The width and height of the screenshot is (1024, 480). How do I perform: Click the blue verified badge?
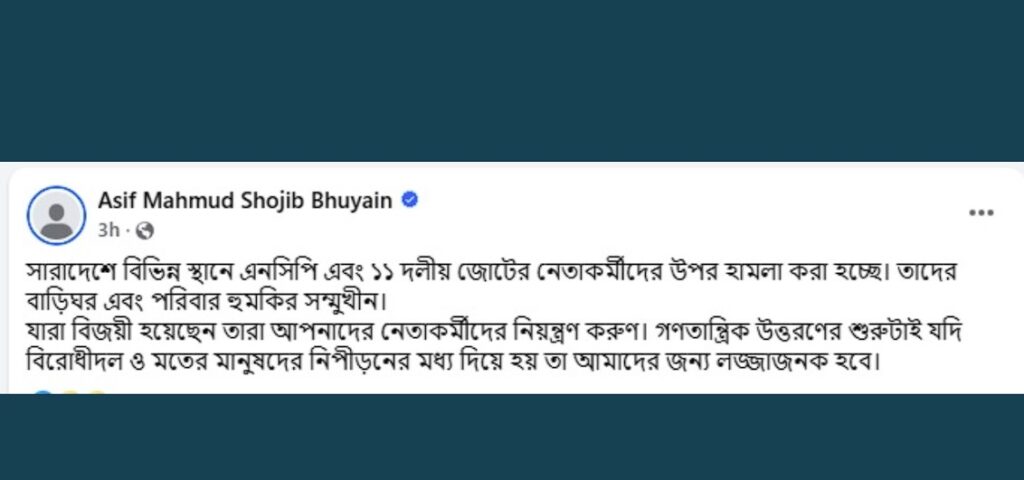(409, 200)
